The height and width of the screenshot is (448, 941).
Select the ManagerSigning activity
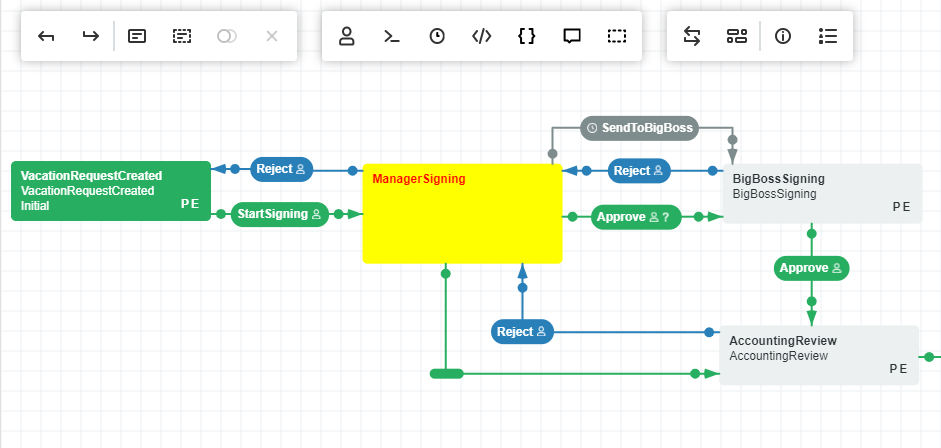463,214
